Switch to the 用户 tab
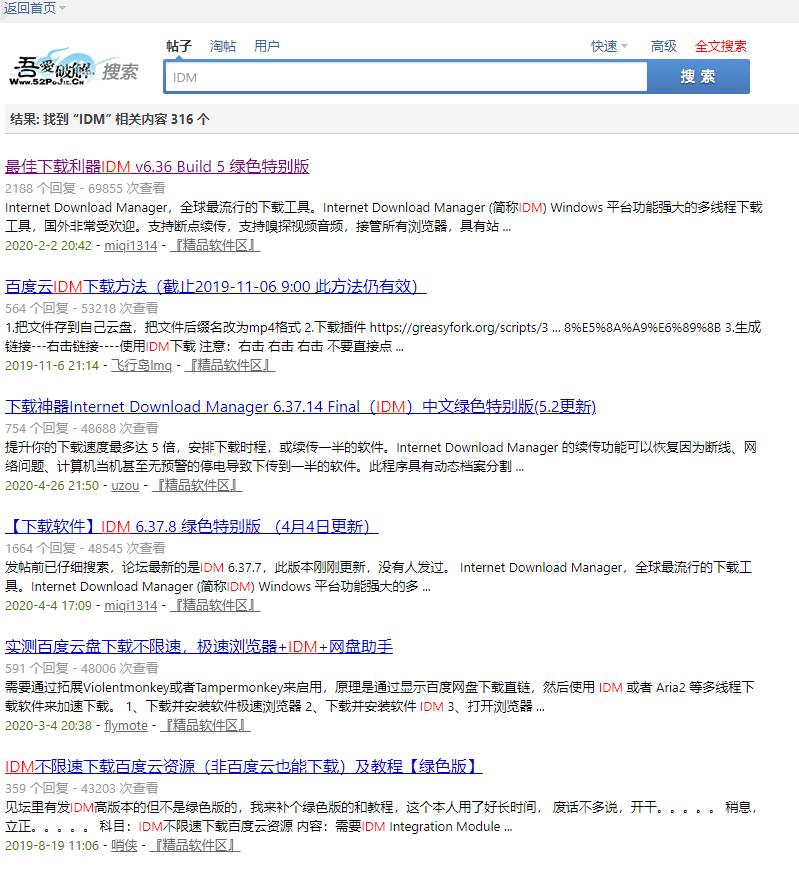This screenshot has width=799, height=879. tap(266, 46)
